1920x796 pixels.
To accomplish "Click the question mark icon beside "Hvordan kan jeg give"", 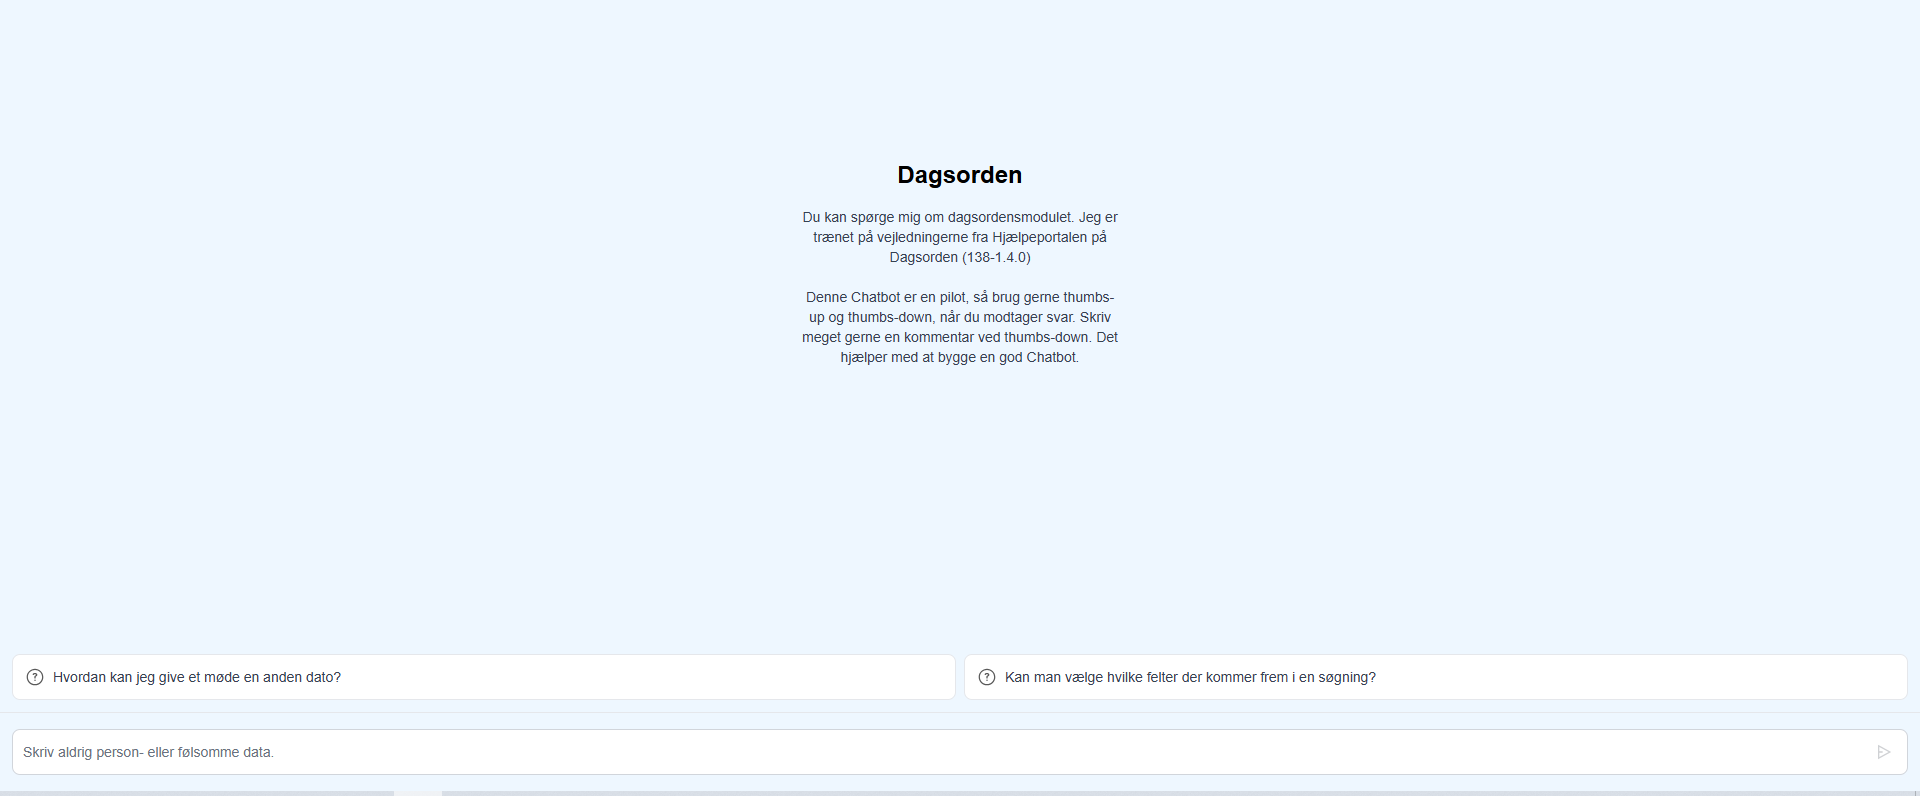I will (35, 677).
